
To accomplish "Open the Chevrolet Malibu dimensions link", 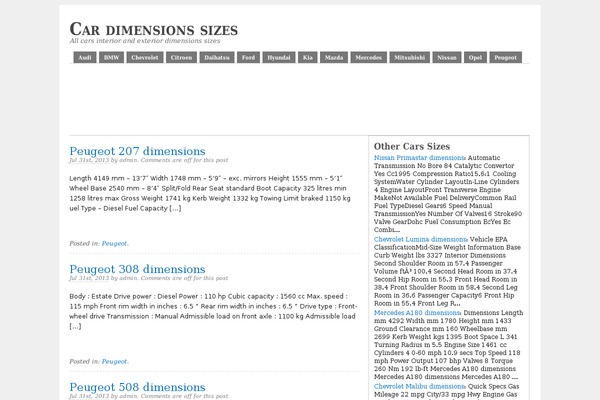I will tap(419, 386).
